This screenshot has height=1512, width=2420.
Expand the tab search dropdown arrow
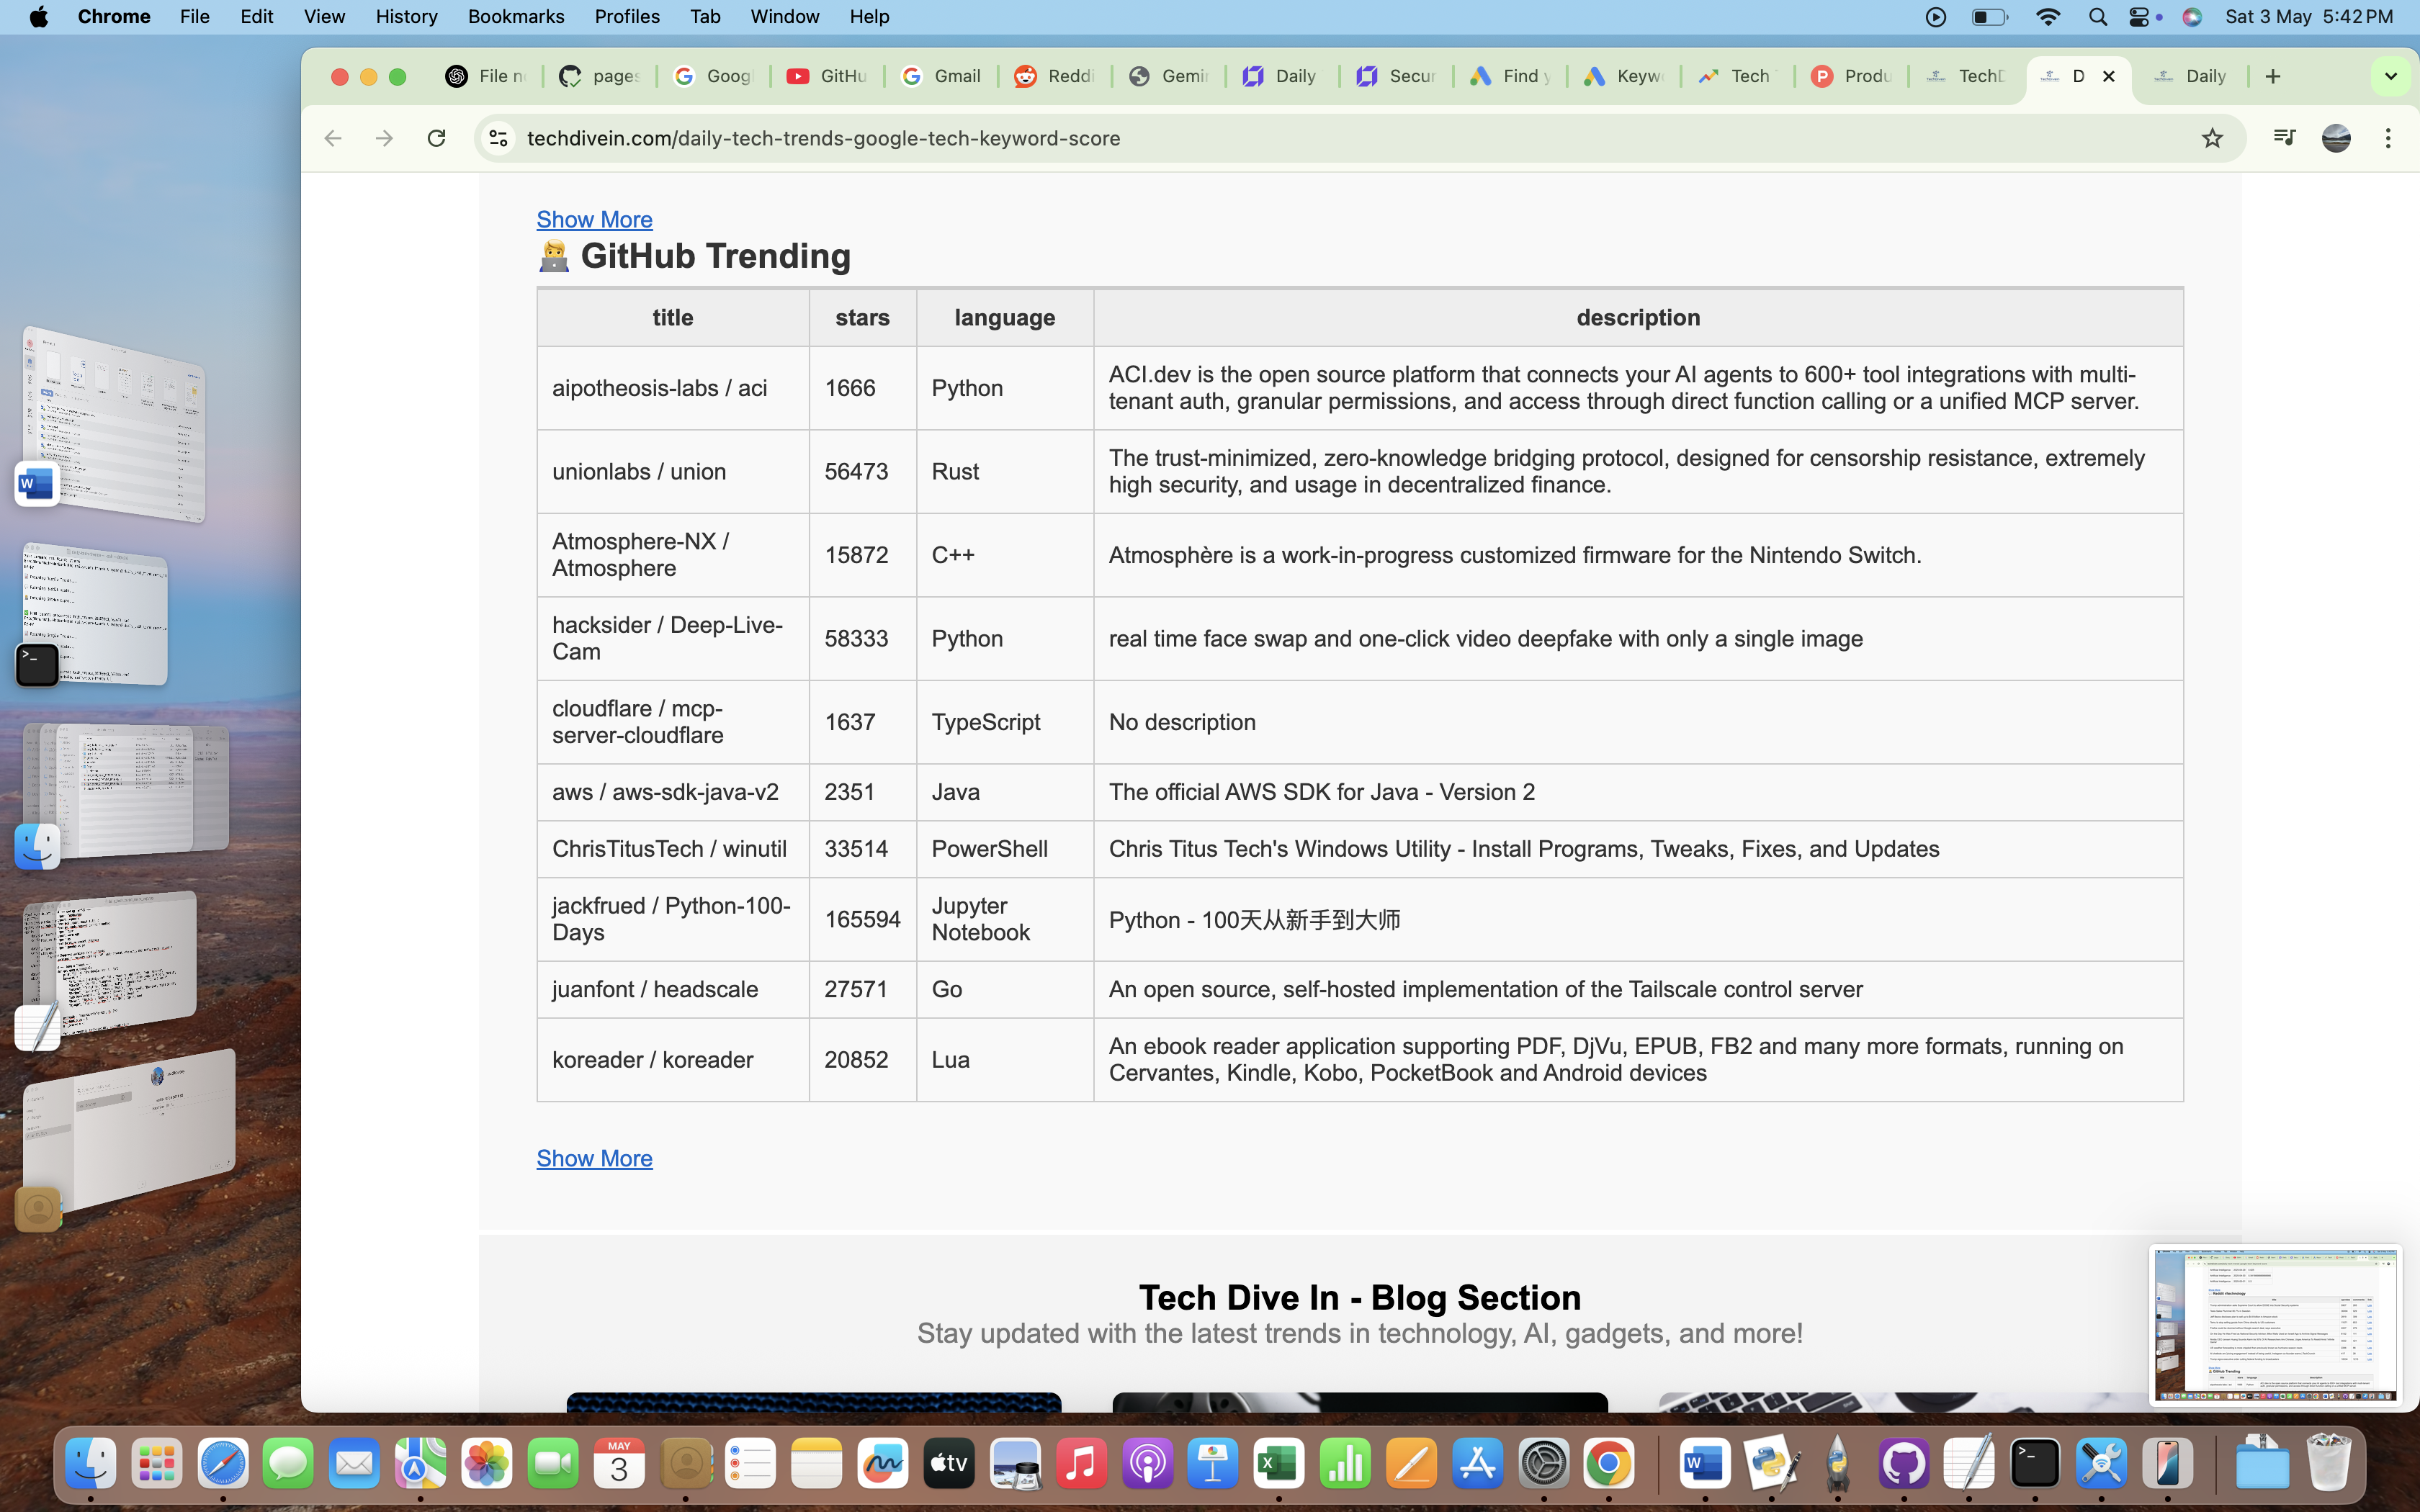(2390, 76)
